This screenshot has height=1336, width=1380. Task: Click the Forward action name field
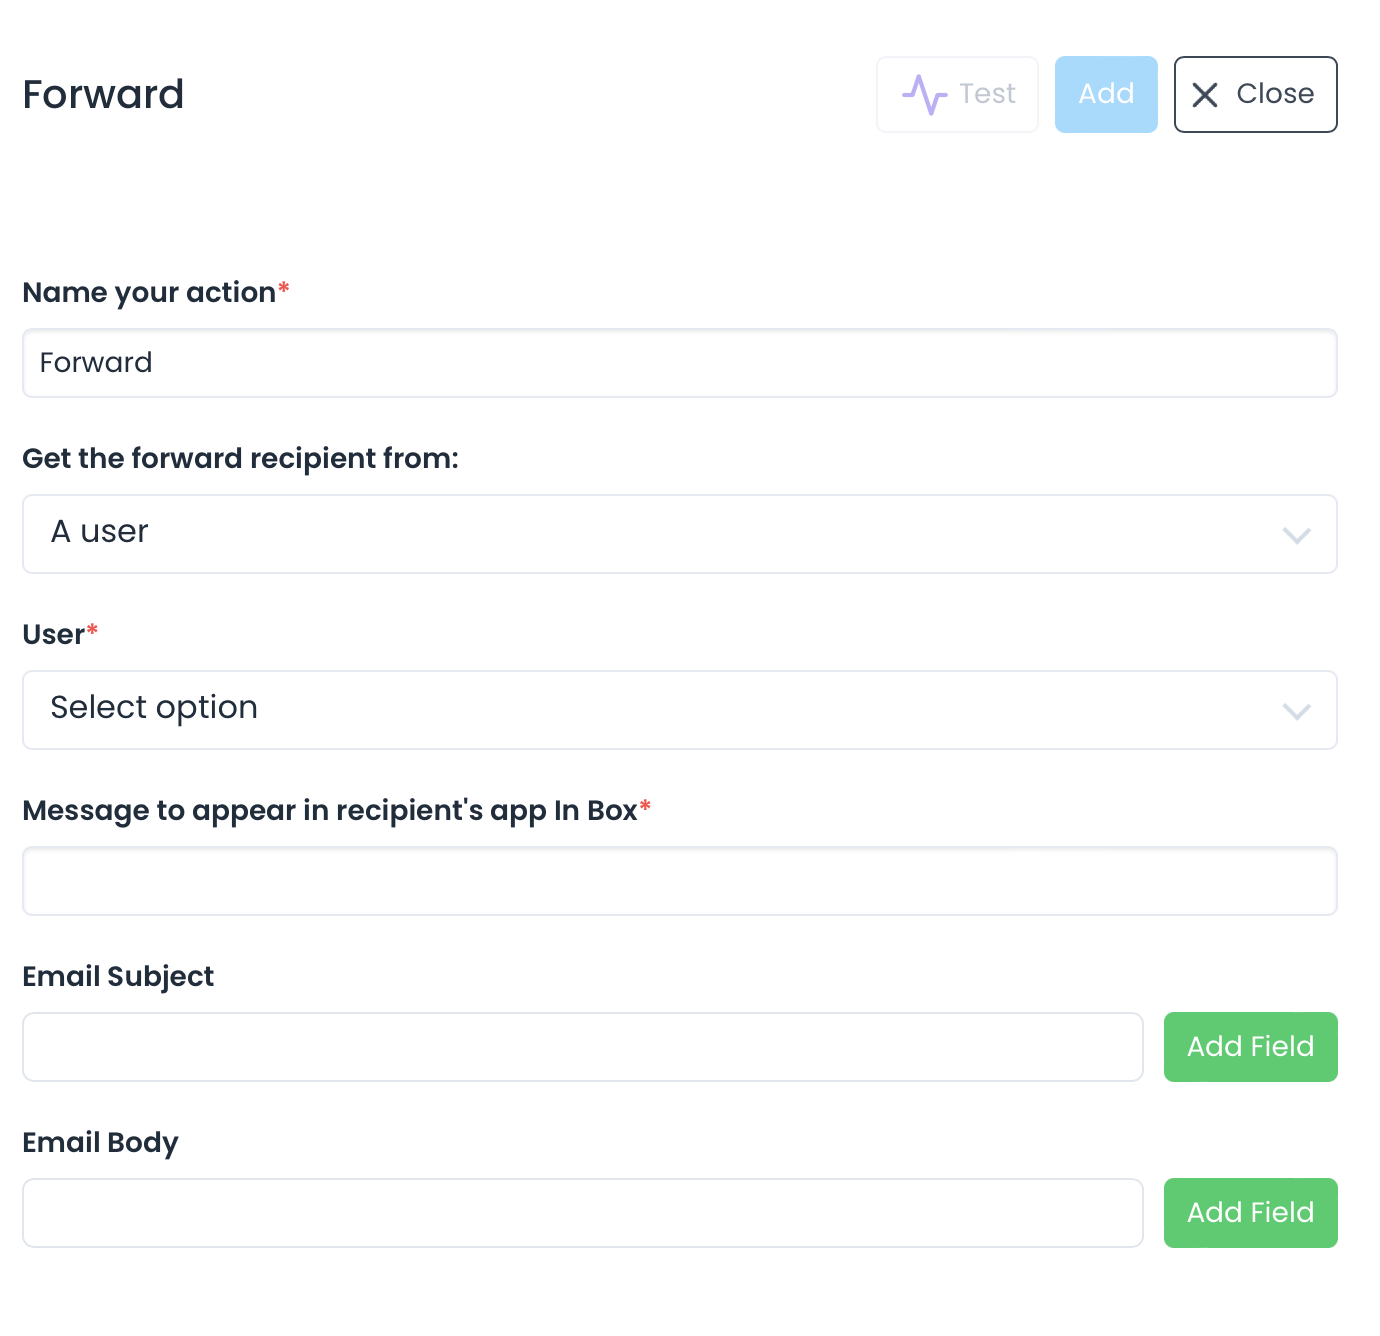tap(680, 363)
